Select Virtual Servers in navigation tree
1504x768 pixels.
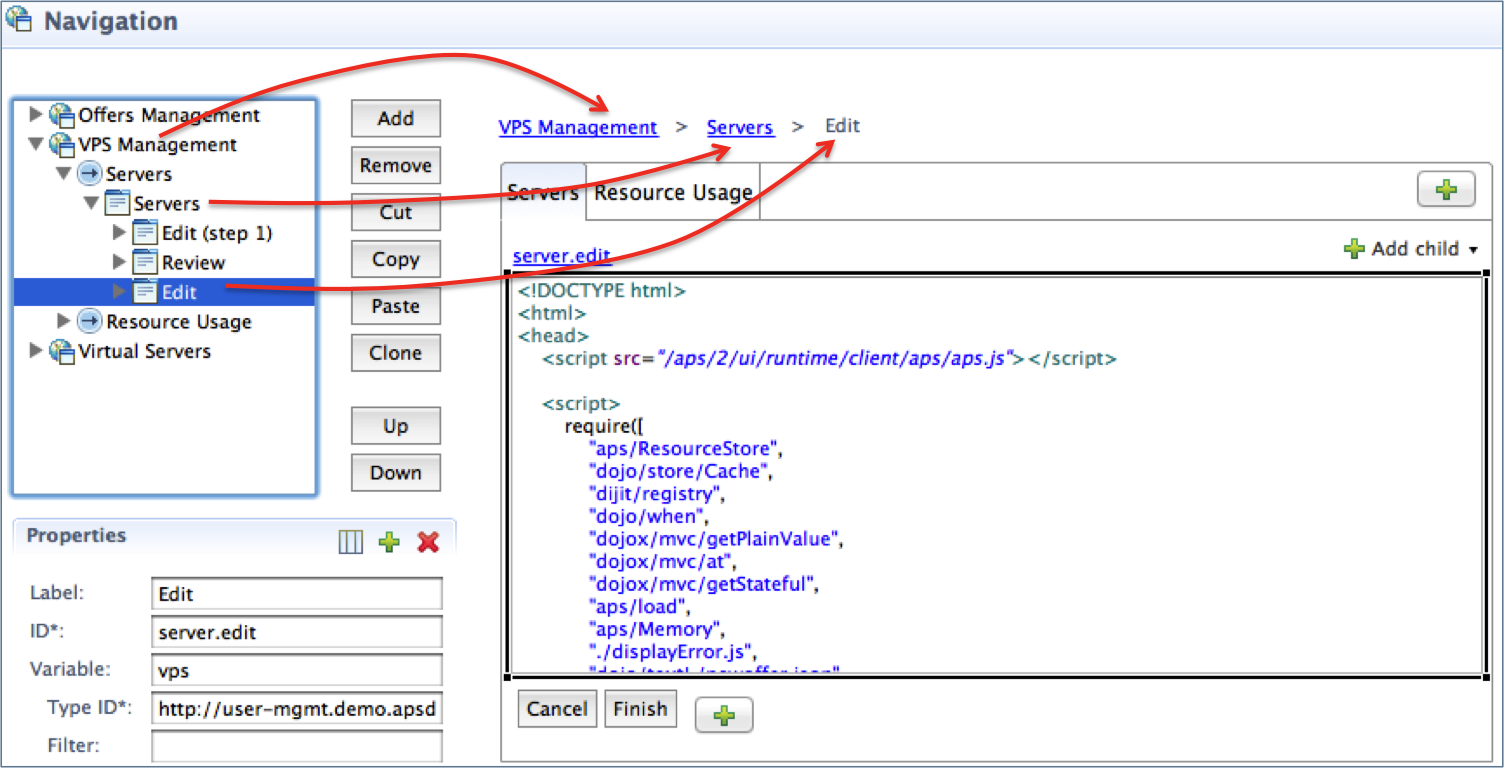pos(144,351)
